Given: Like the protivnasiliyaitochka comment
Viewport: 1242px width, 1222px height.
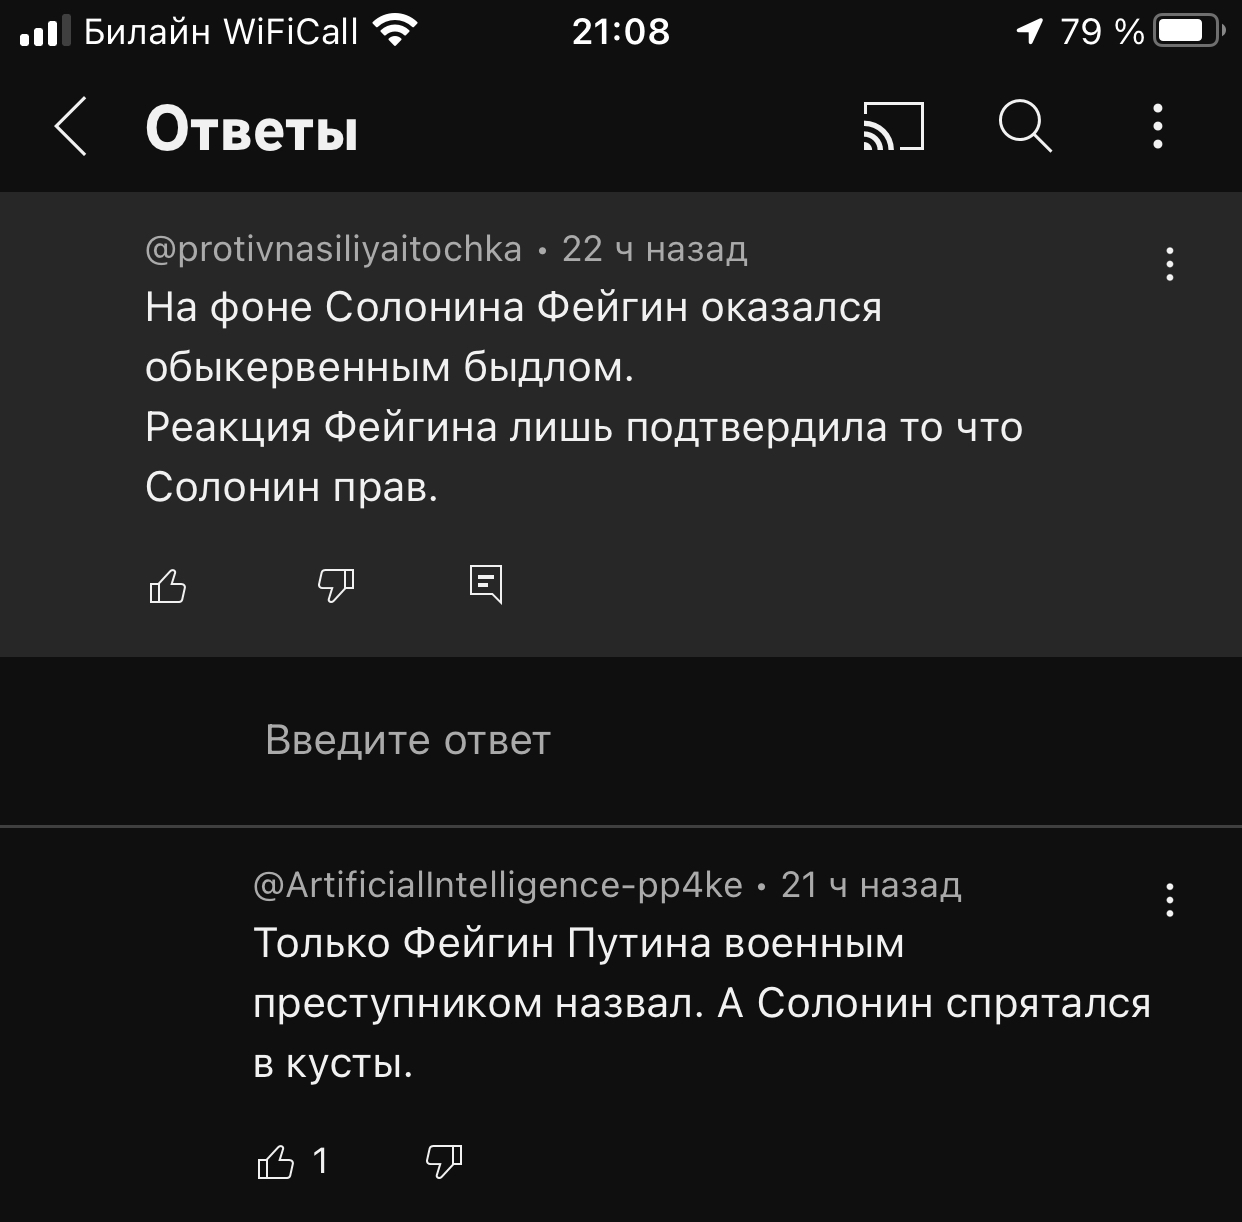Looking at the screenshot, I should pyautogui.click(x=167, y=585).
